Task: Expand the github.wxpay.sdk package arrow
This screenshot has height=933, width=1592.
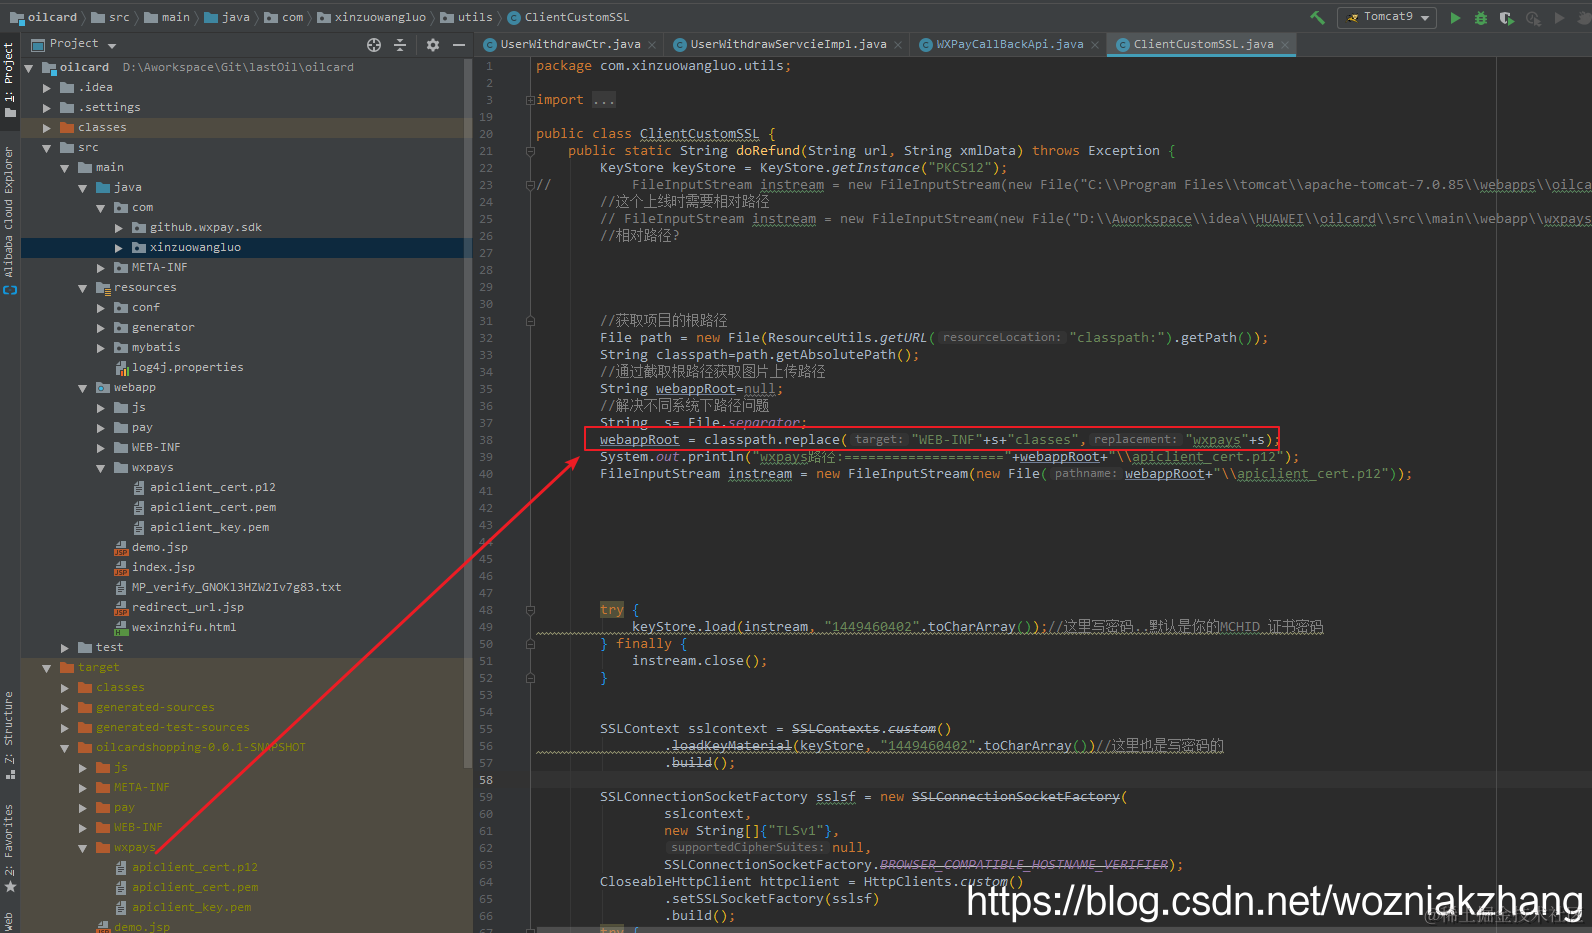Action: (x=119, y=228)
